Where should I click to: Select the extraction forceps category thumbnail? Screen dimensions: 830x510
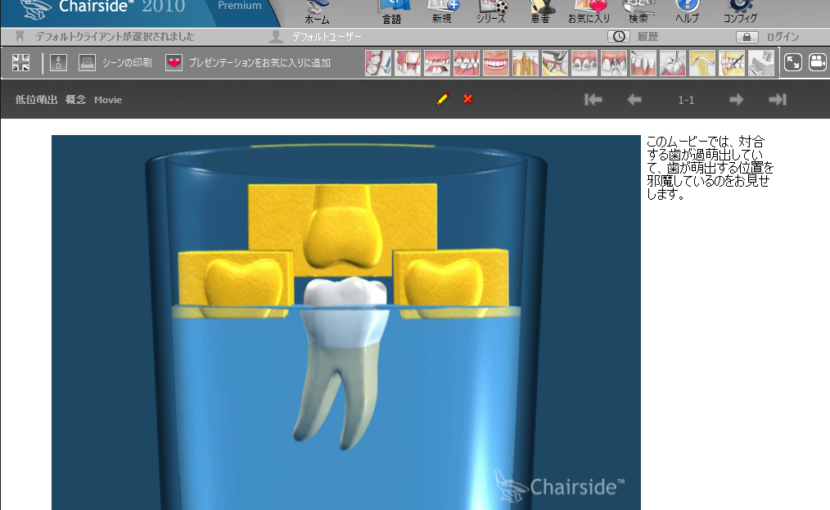[x=555, y=63]
